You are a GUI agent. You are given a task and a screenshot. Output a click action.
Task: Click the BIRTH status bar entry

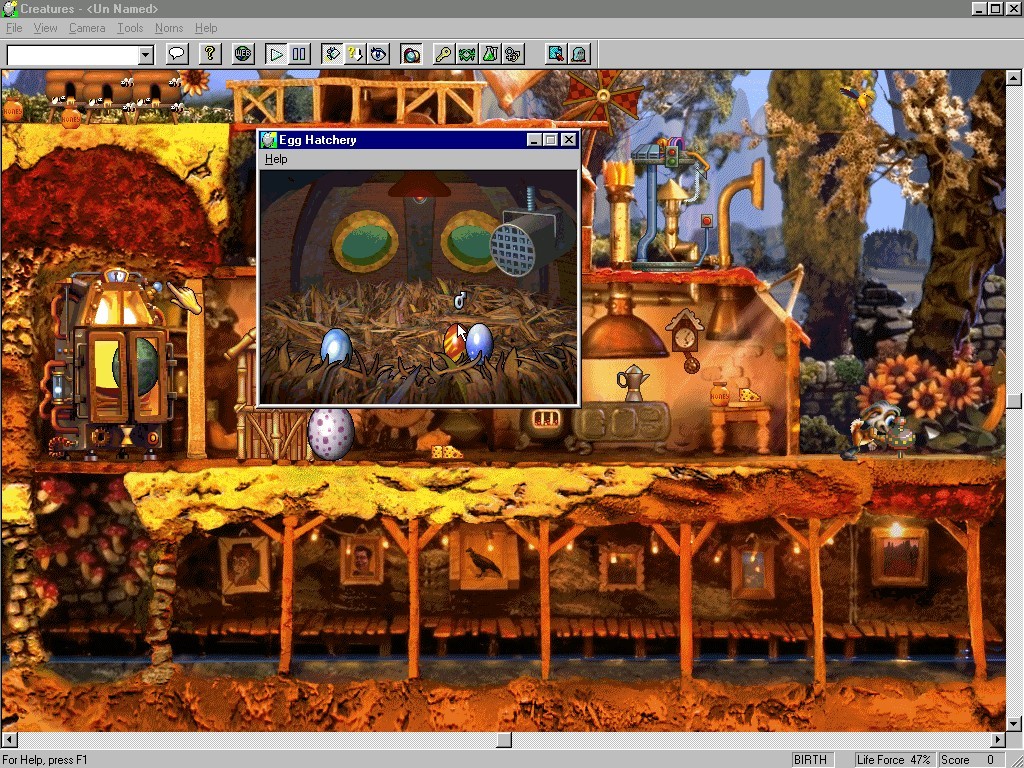tap(810, 760)
